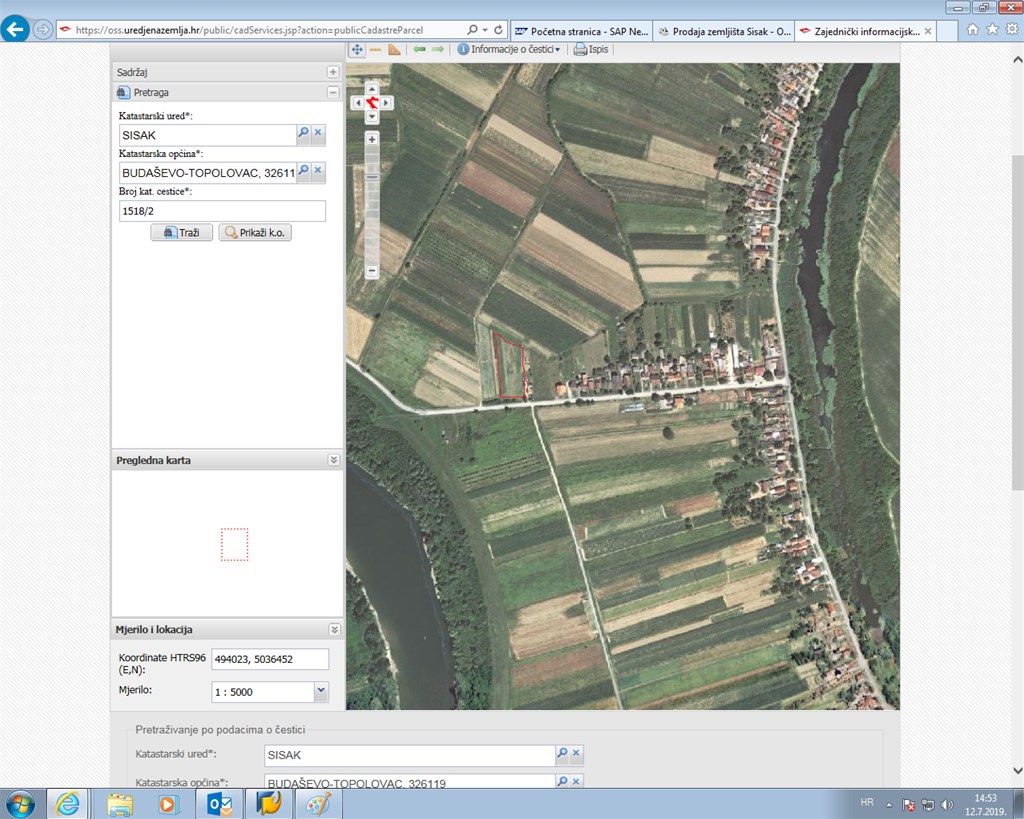Zoom out with the minus button
Viewport: 1024px width, 819px height.
point(372,271)
